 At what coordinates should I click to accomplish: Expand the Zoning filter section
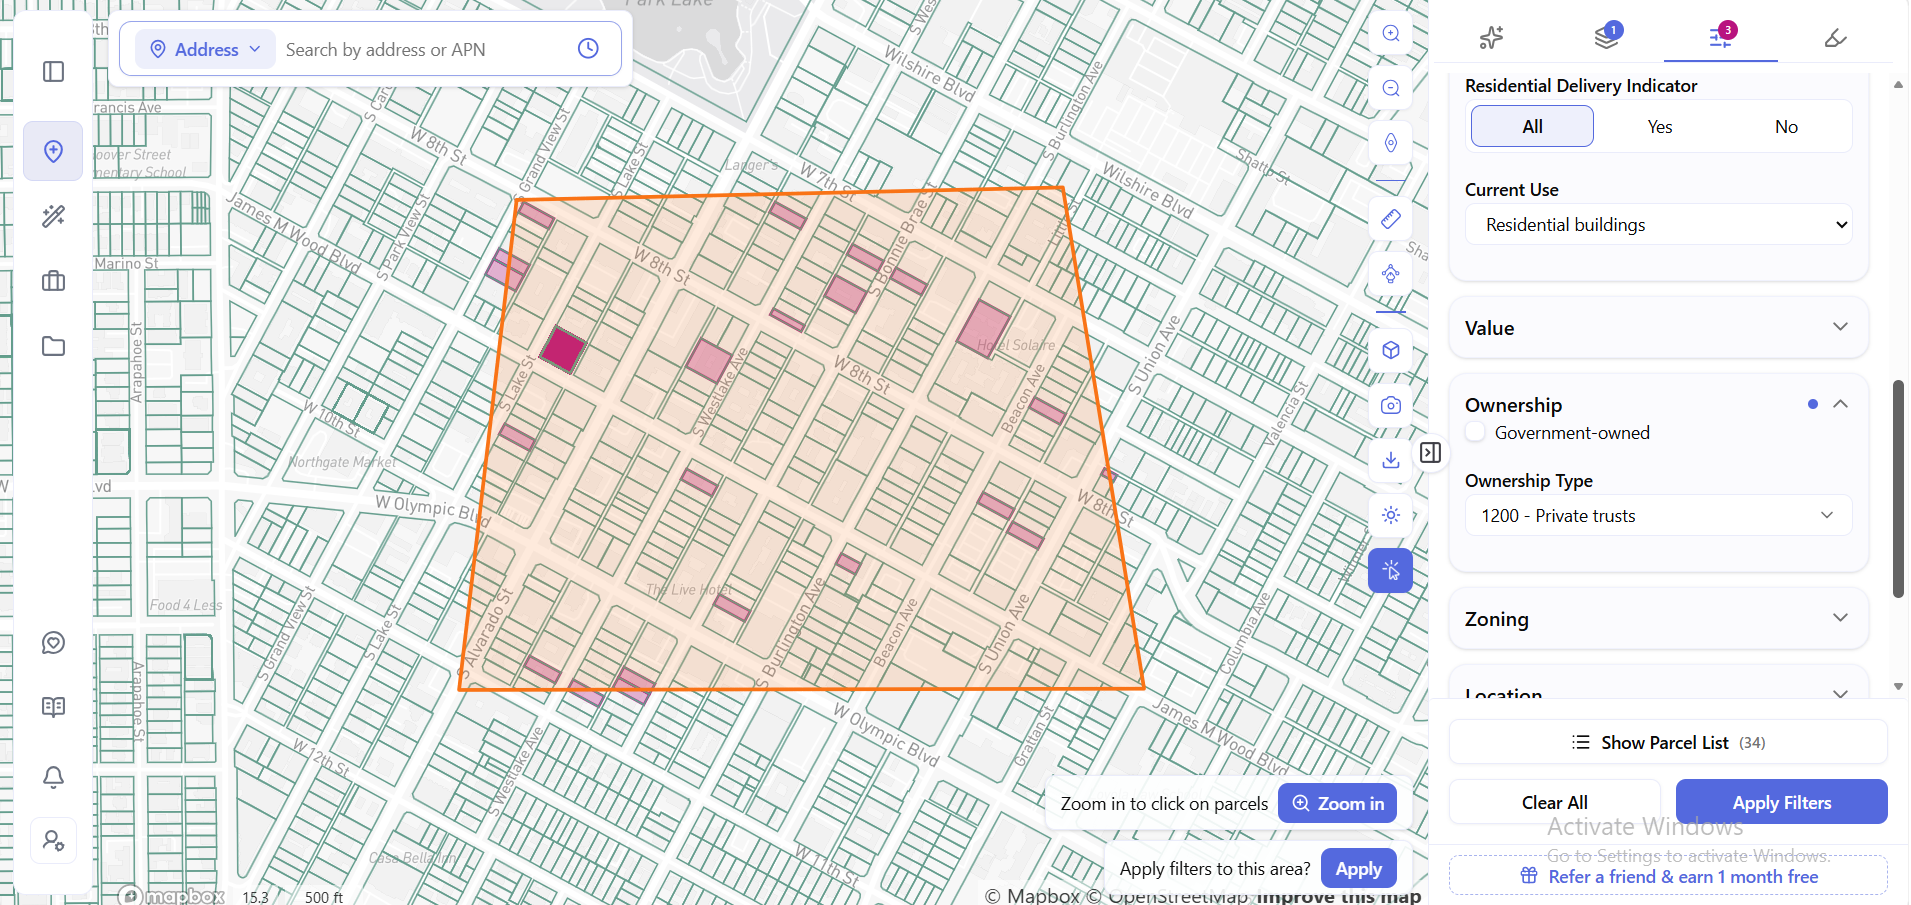point(1659,619)
